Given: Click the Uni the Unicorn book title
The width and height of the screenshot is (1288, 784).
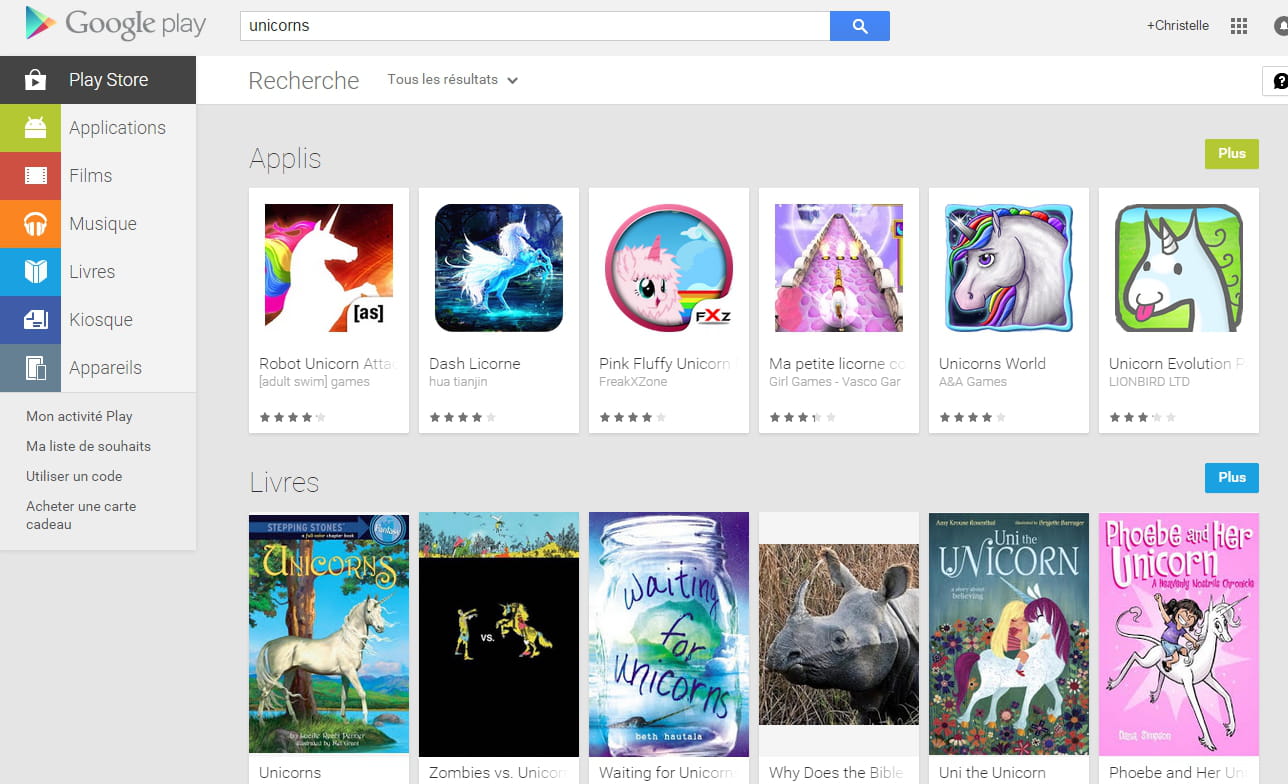Looking at the screenshot, I should 992,773.
